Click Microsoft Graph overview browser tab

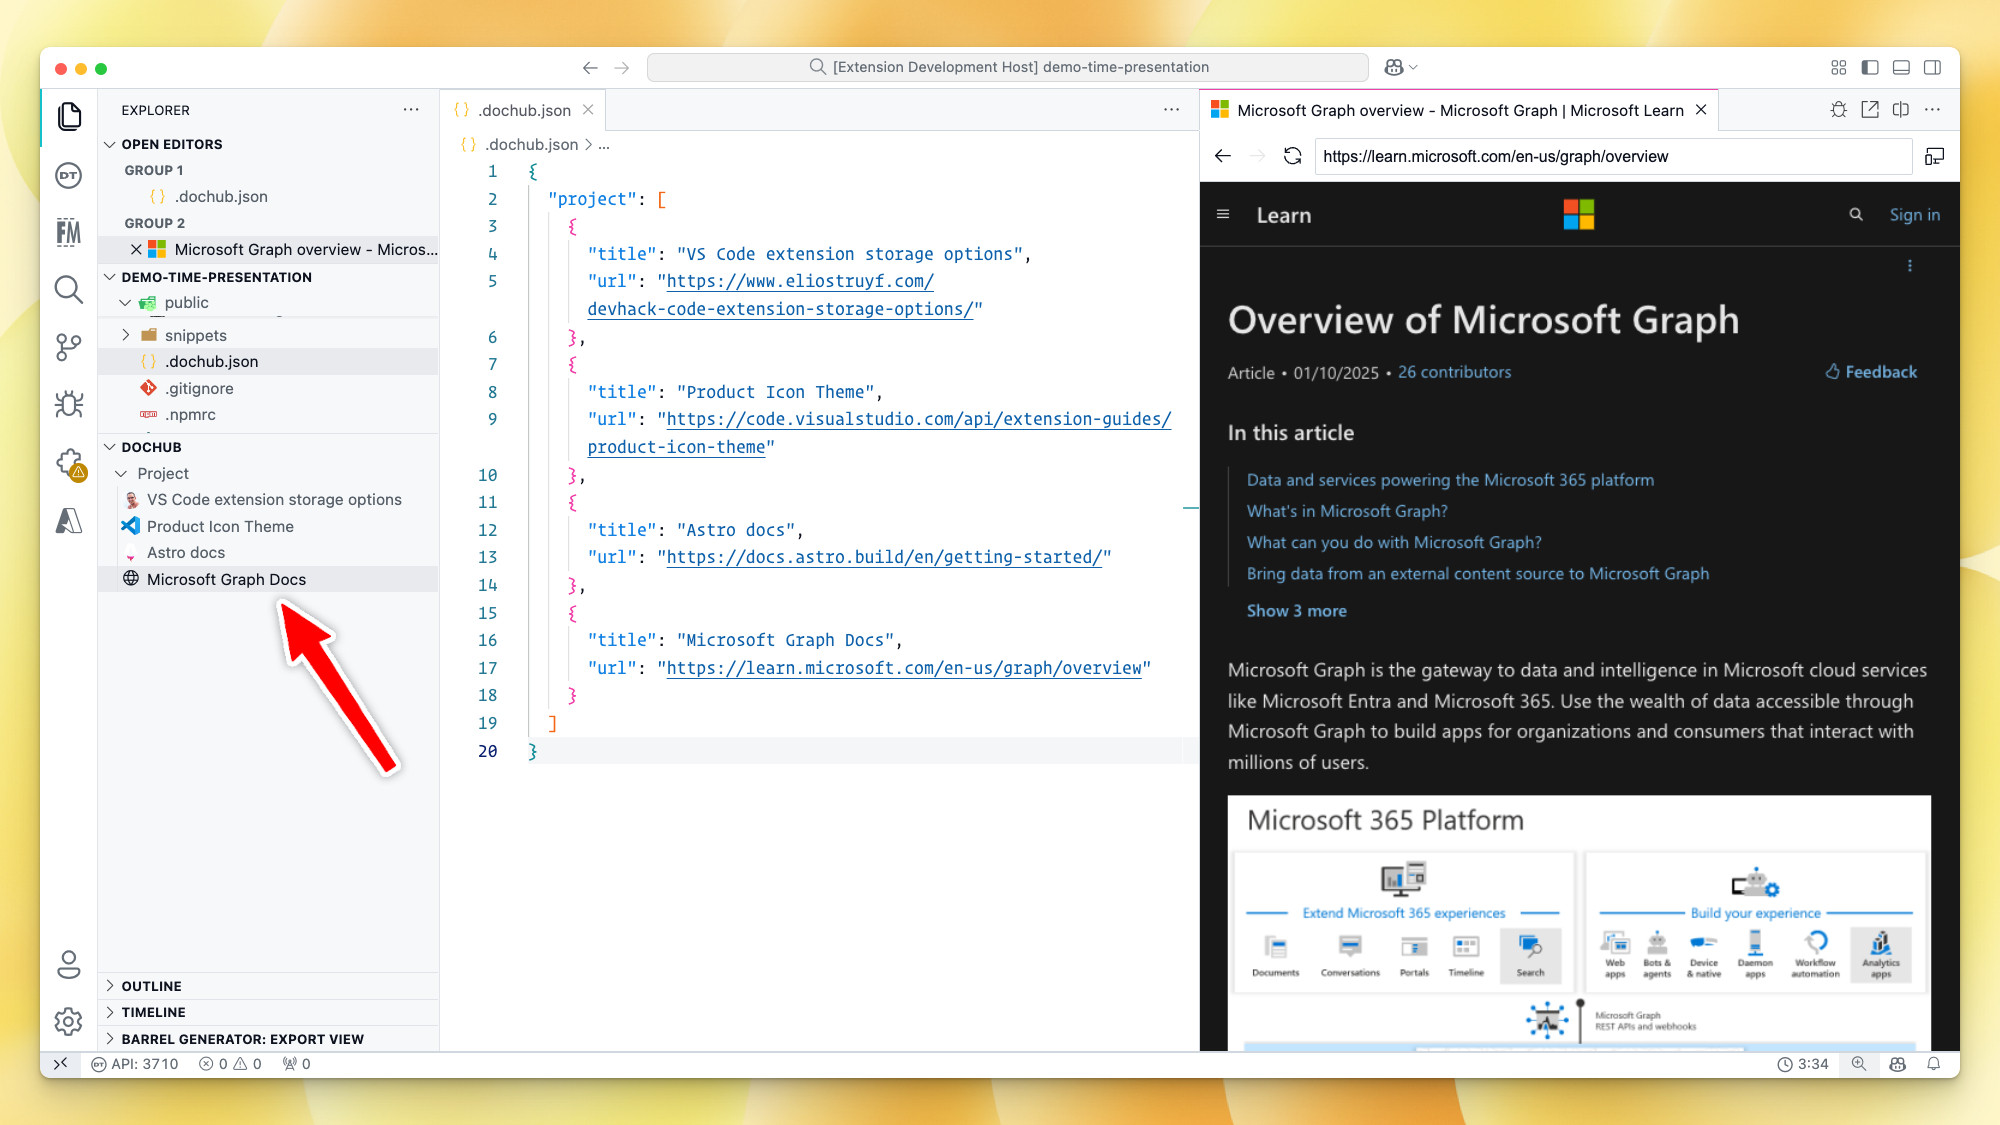pos(1460,111)
